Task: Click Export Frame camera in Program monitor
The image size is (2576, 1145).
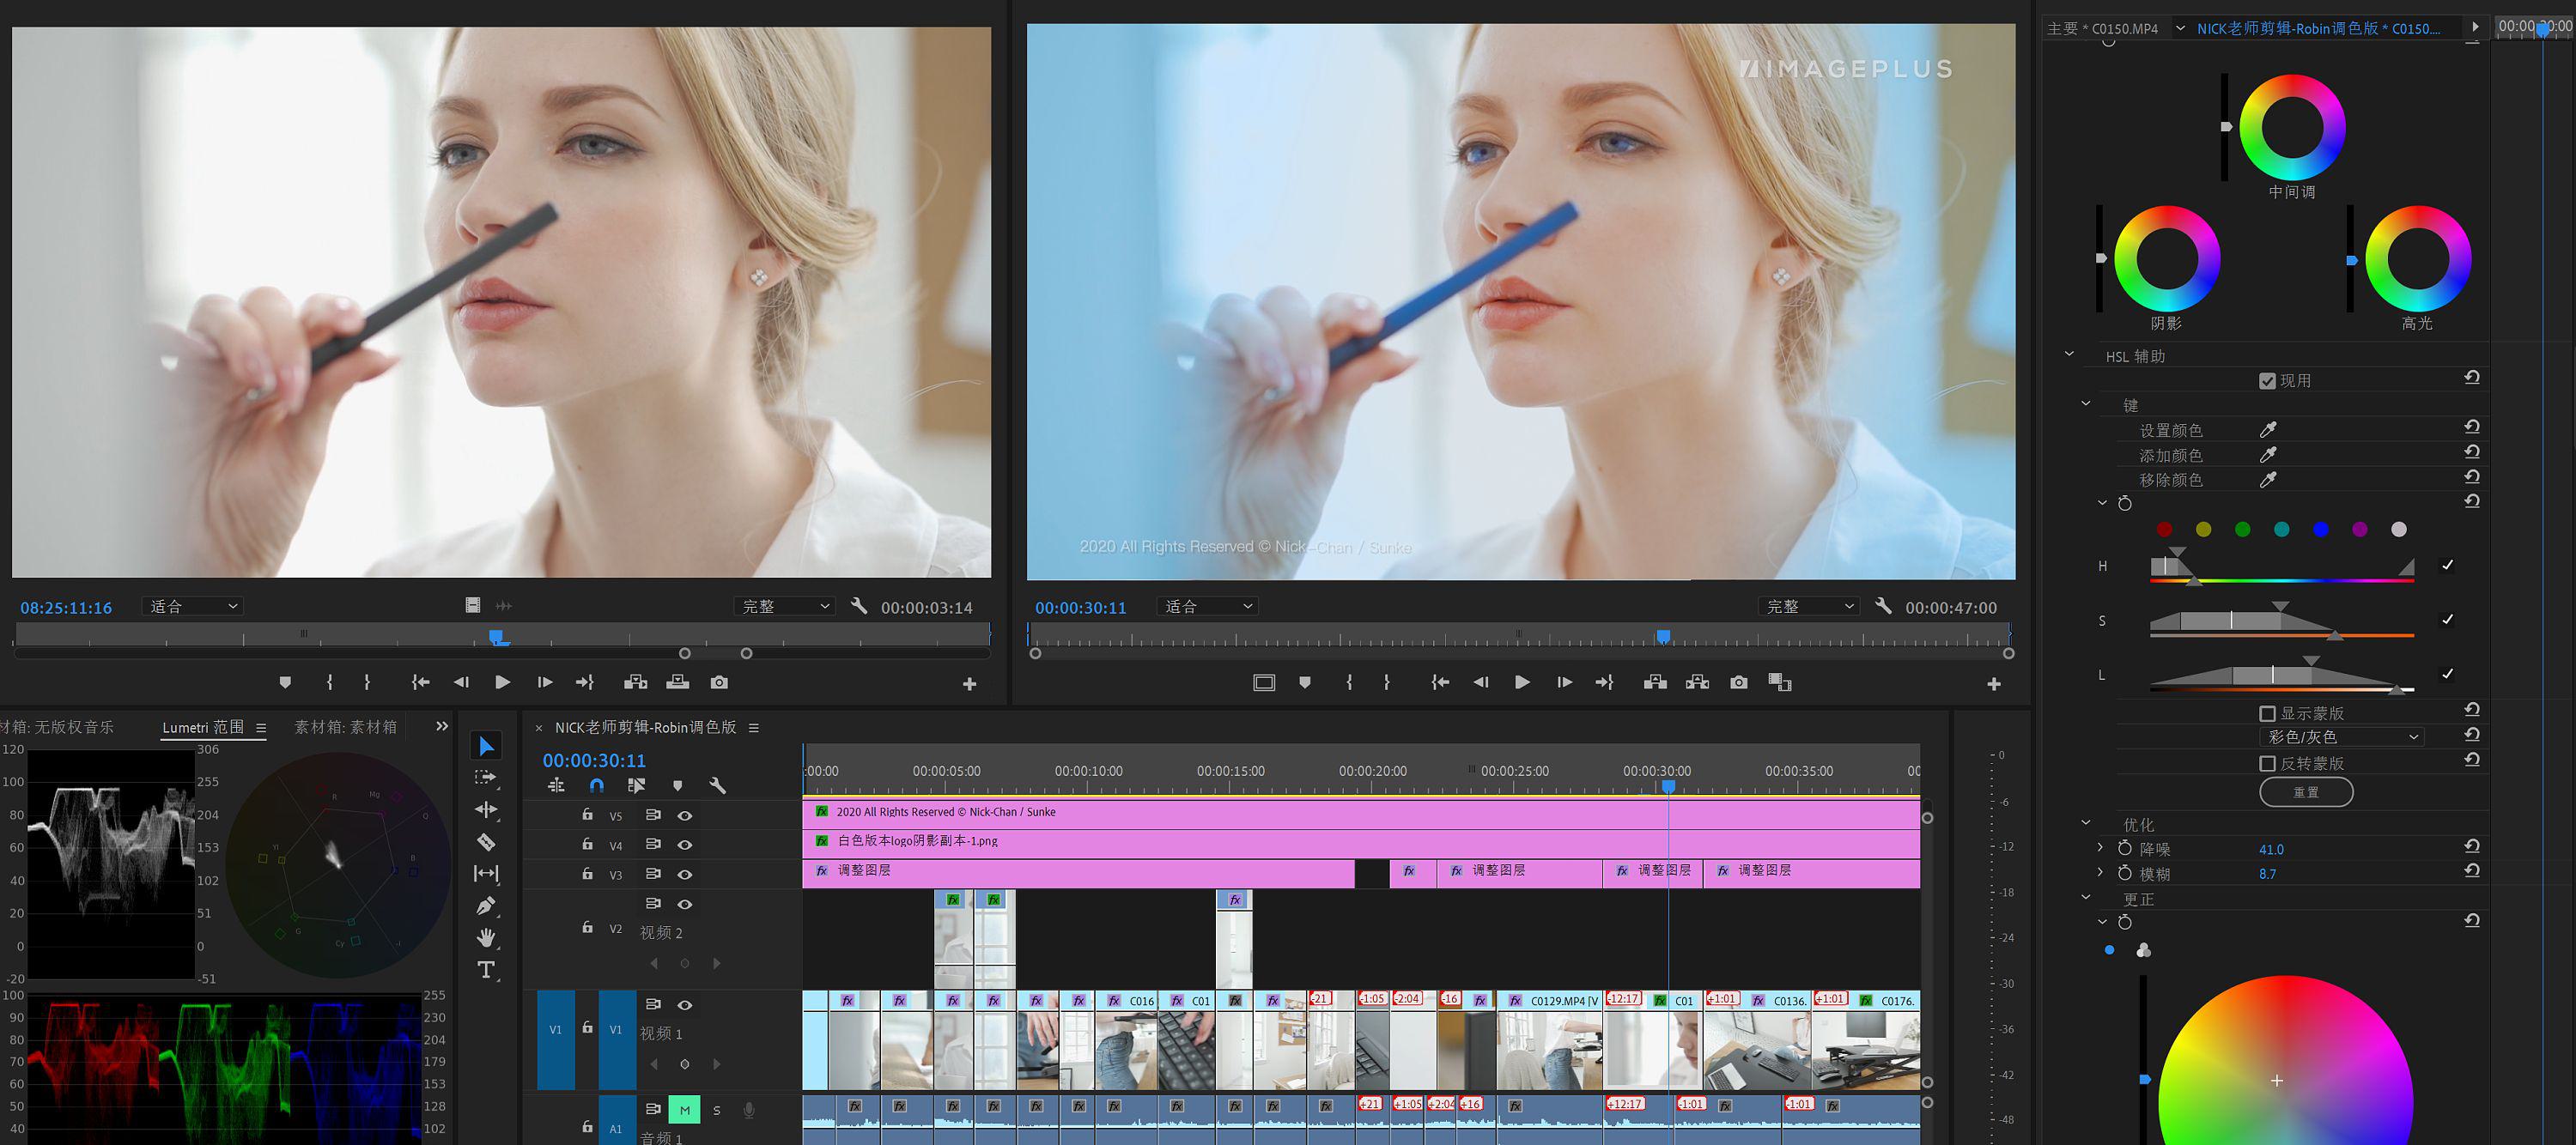Action: coord(1739,682)
